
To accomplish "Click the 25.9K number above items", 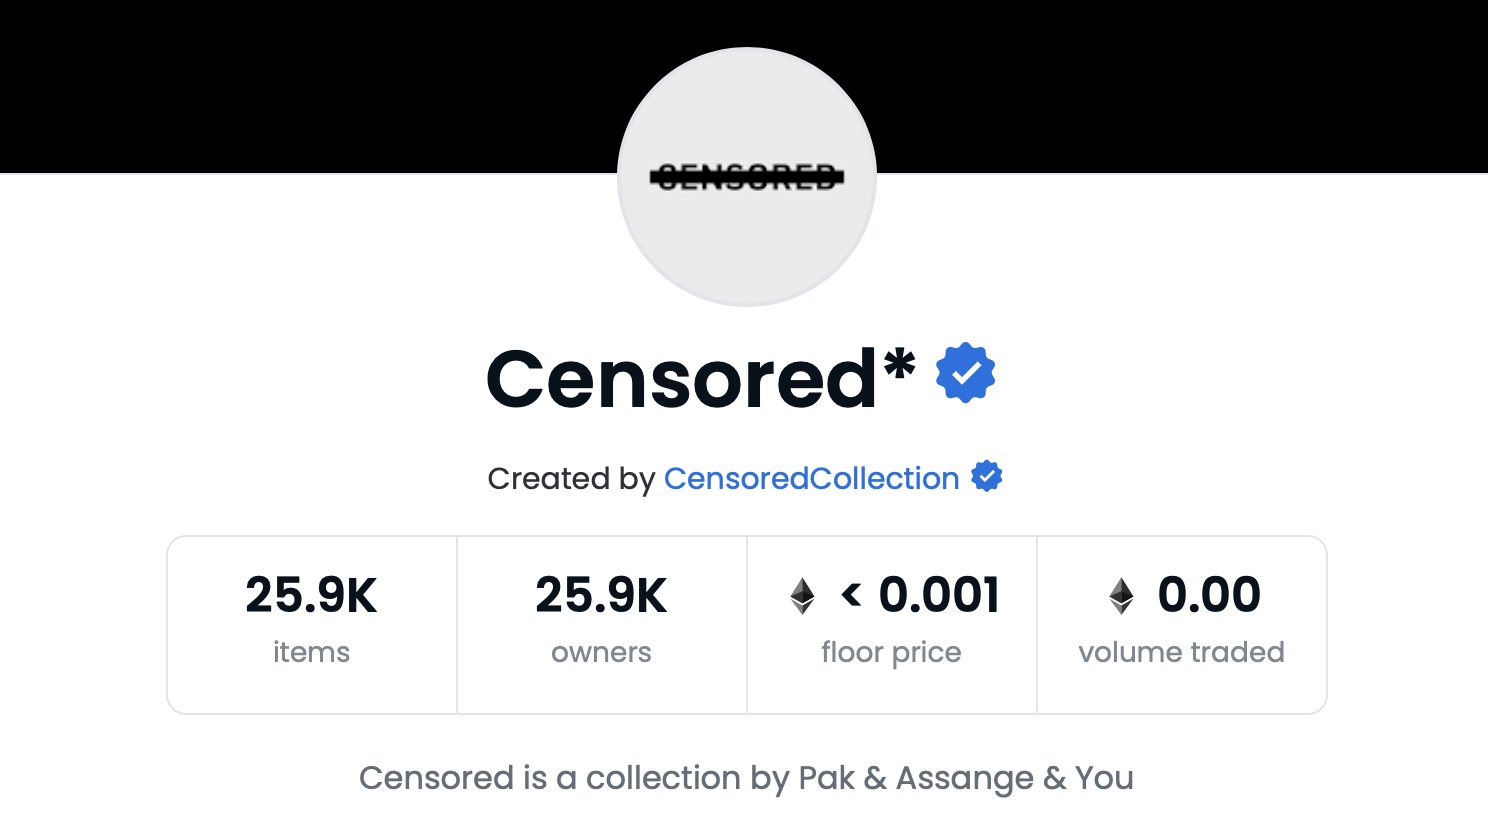I will pos(311,596).
